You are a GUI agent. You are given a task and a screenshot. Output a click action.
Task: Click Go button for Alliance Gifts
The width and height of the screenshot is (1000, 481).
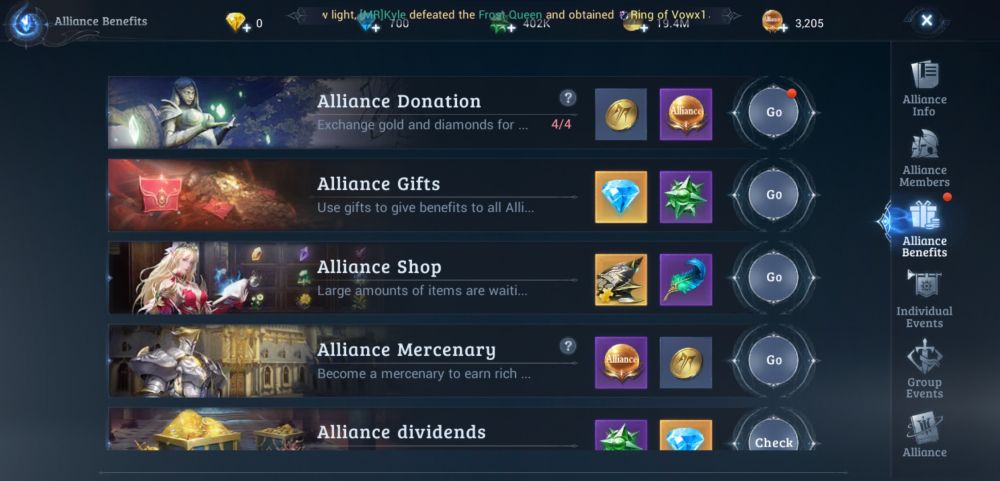click(774, 195)
